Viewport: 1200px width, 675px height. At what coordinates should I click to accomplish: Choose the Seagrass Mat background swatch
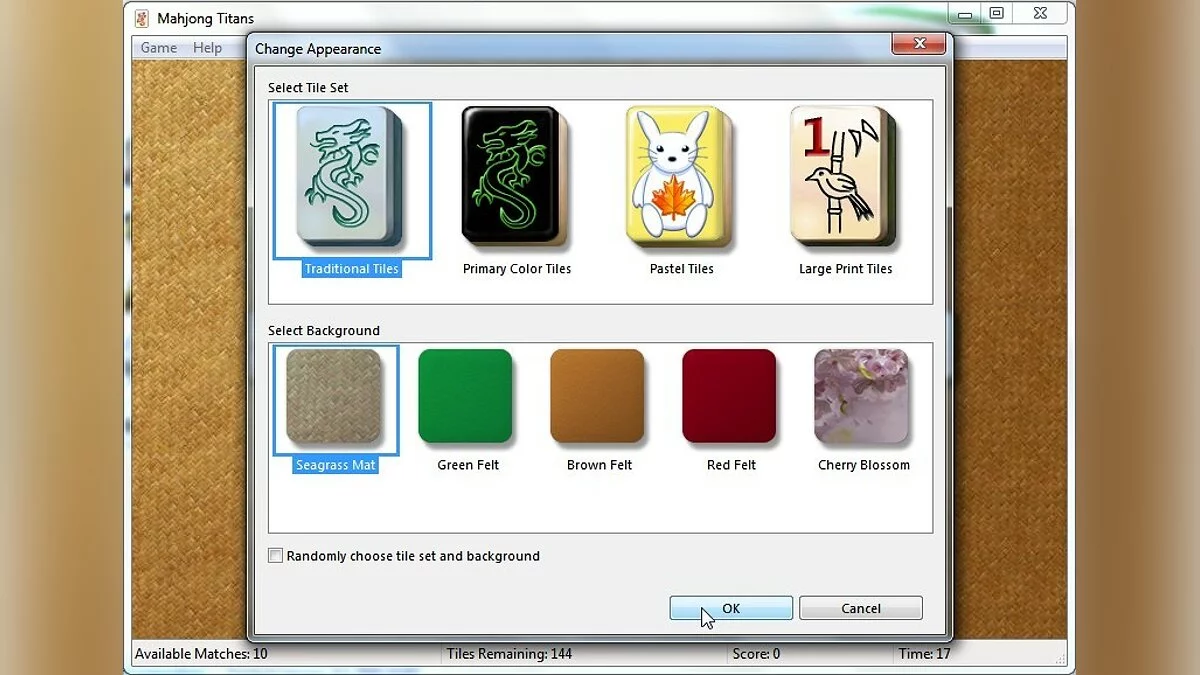[335, 397]
